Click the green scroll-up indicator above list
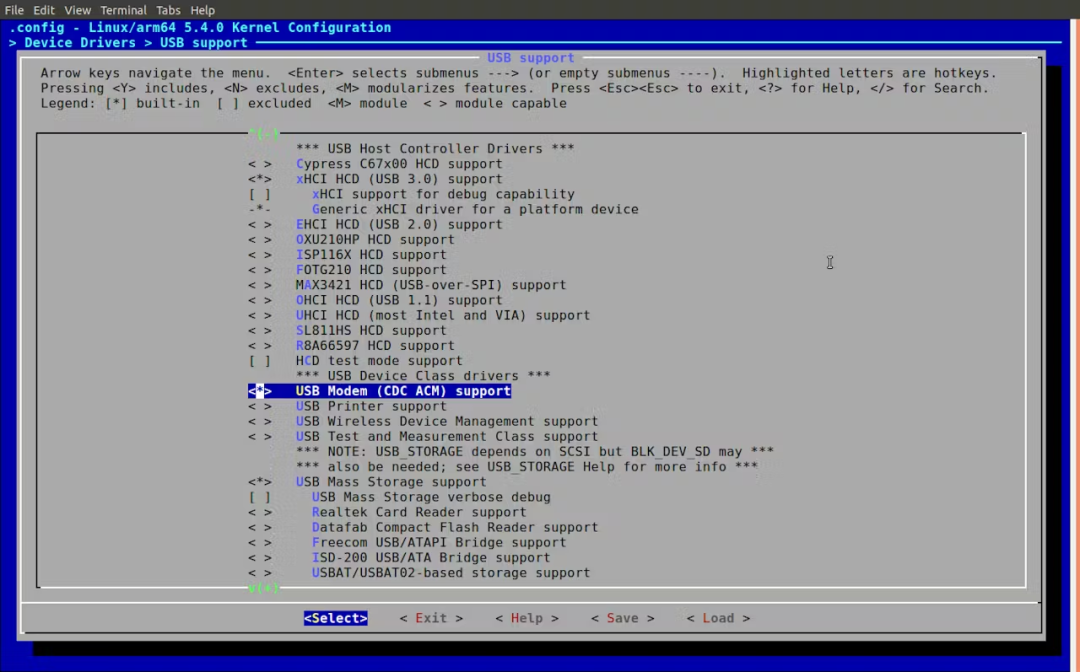Image resolution: width=1080 pixels, height=672 pixels. pos(264,134)
